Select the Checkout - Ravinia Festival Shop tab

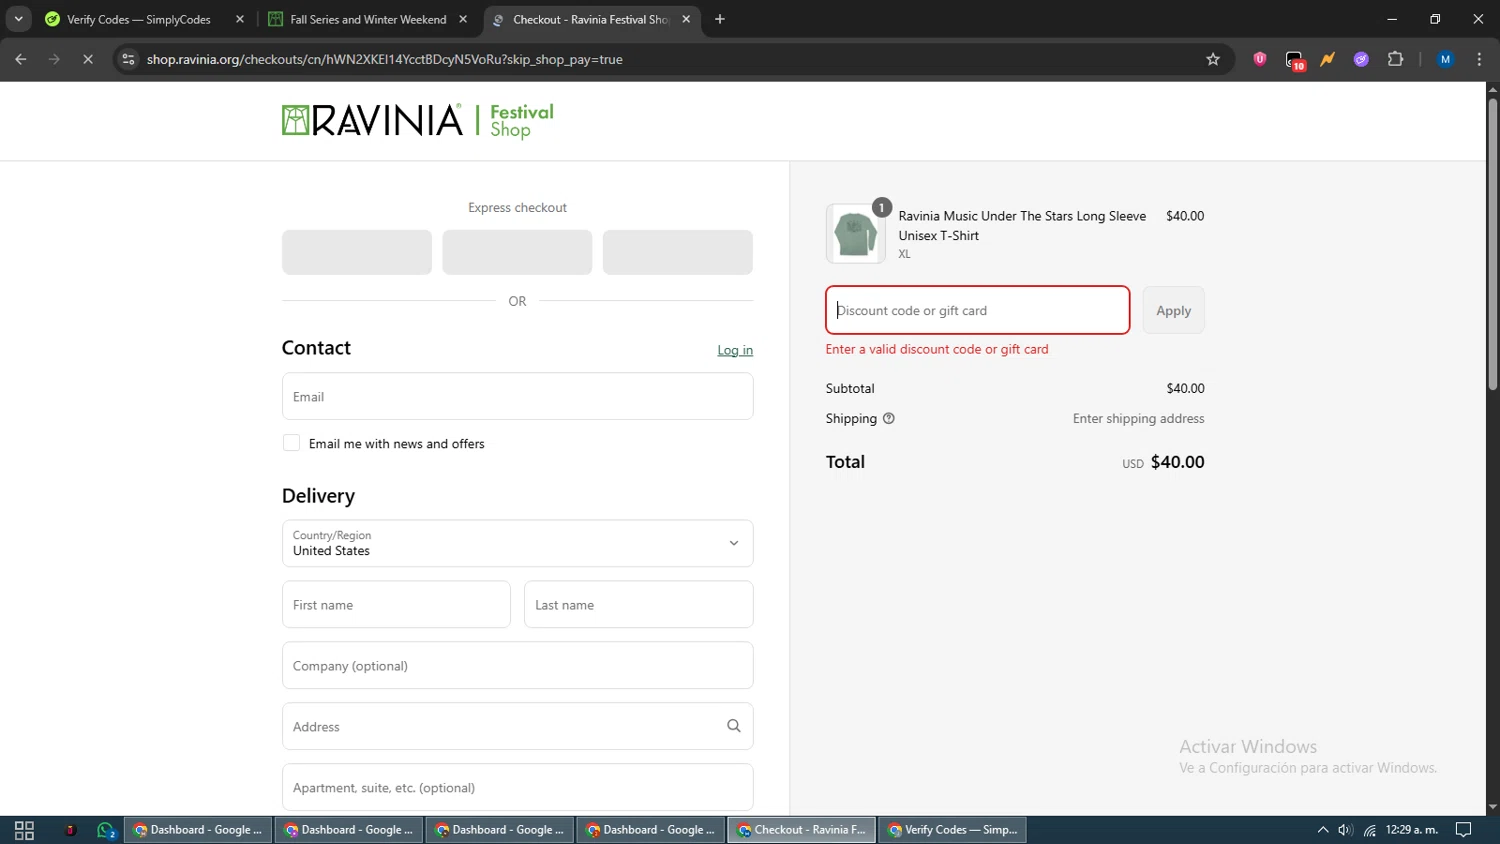(x=590, y=19)
